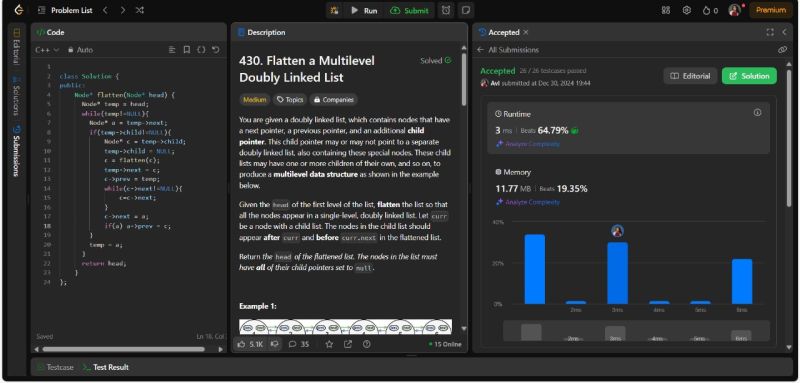Select the Accepted tab
The width and height of the screenshot is (800, 383).
(x=498, y=32)
